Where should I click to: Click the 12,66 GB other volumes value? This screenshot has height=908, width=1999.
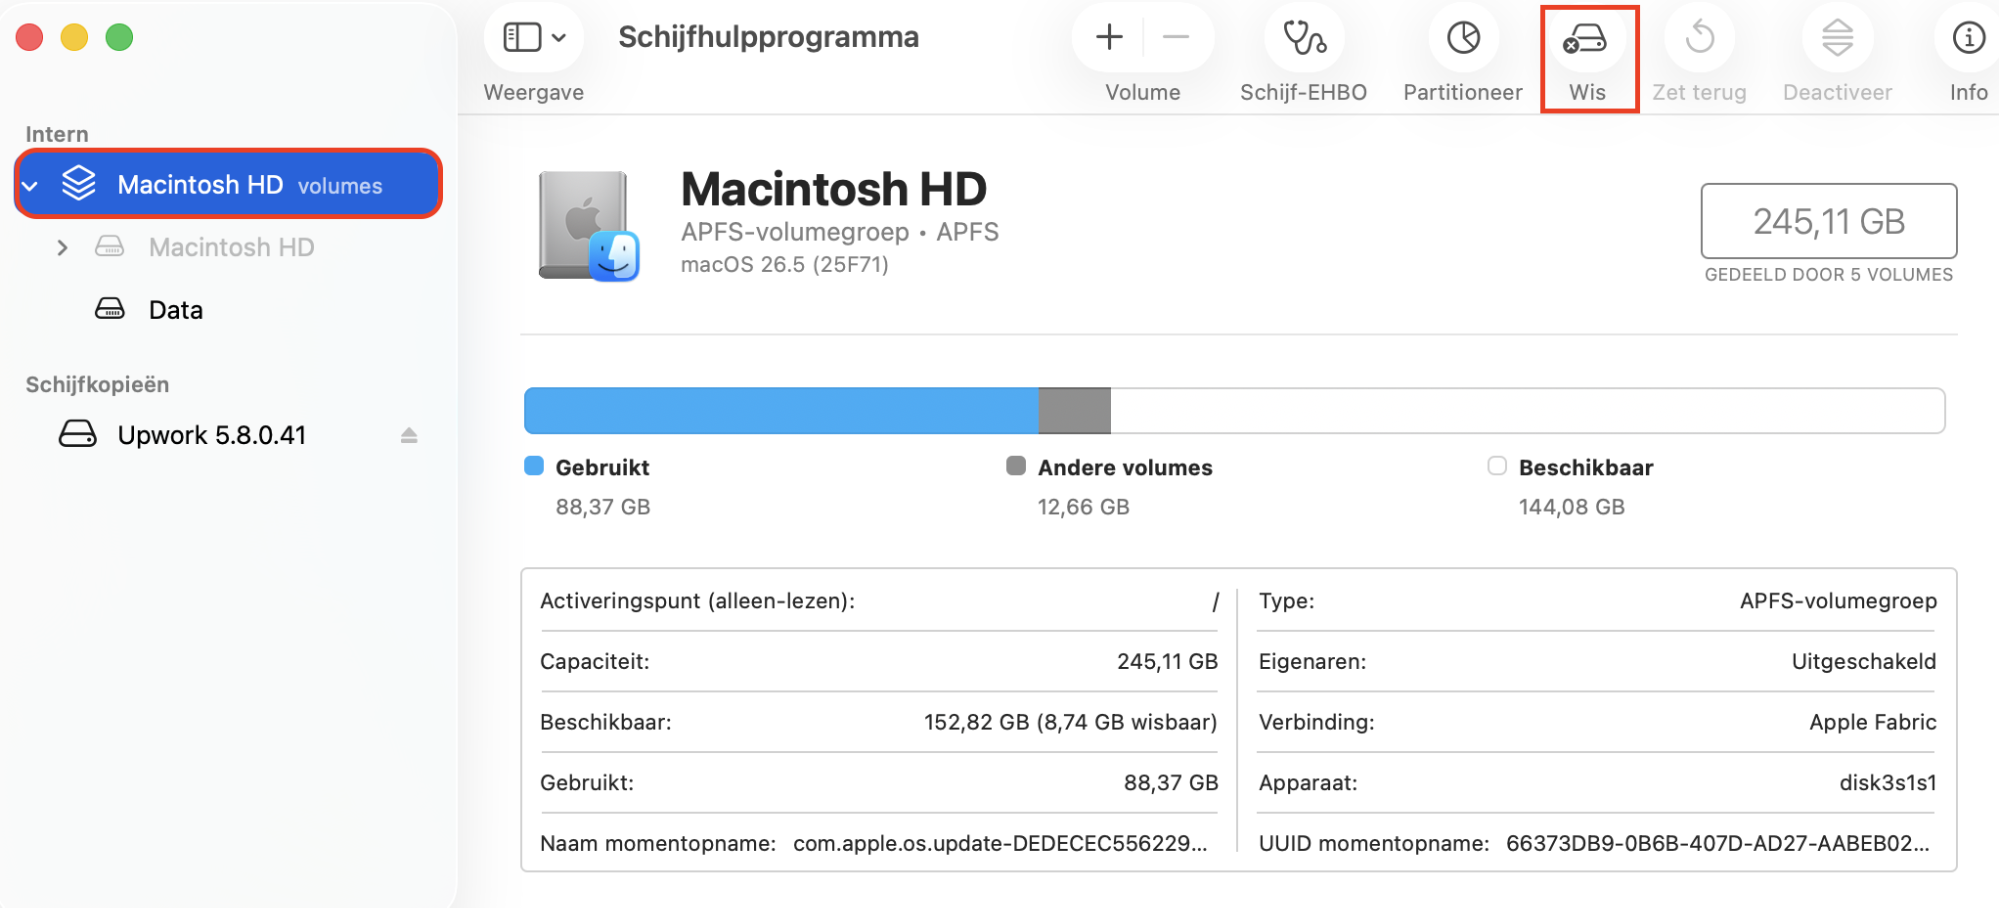point(1083,507)
